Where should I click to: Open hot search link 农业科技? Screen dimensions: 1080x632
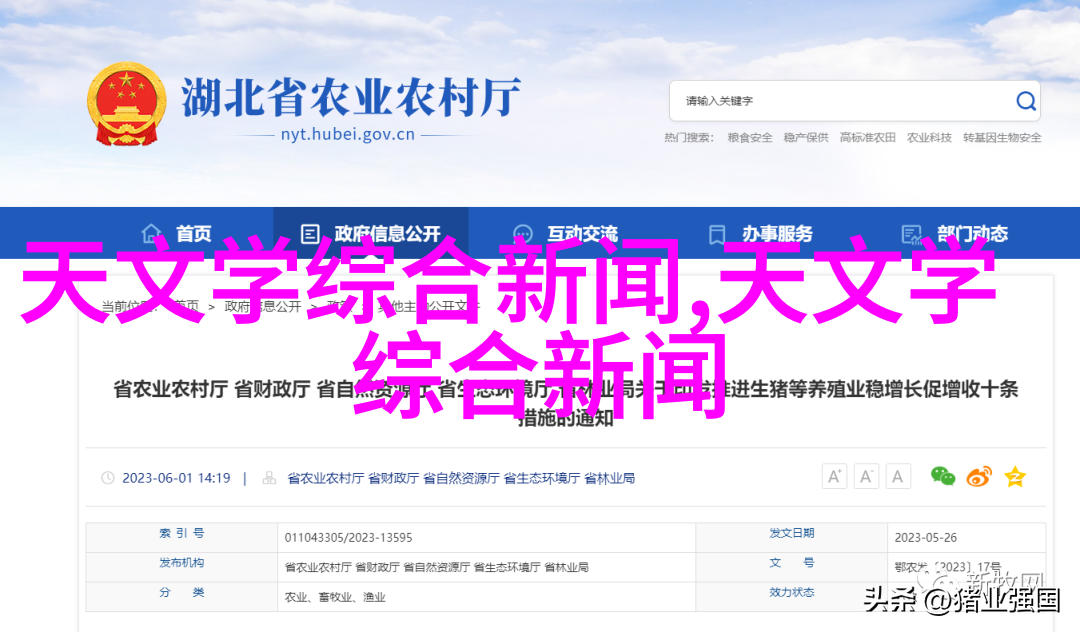tap(929, 138)
